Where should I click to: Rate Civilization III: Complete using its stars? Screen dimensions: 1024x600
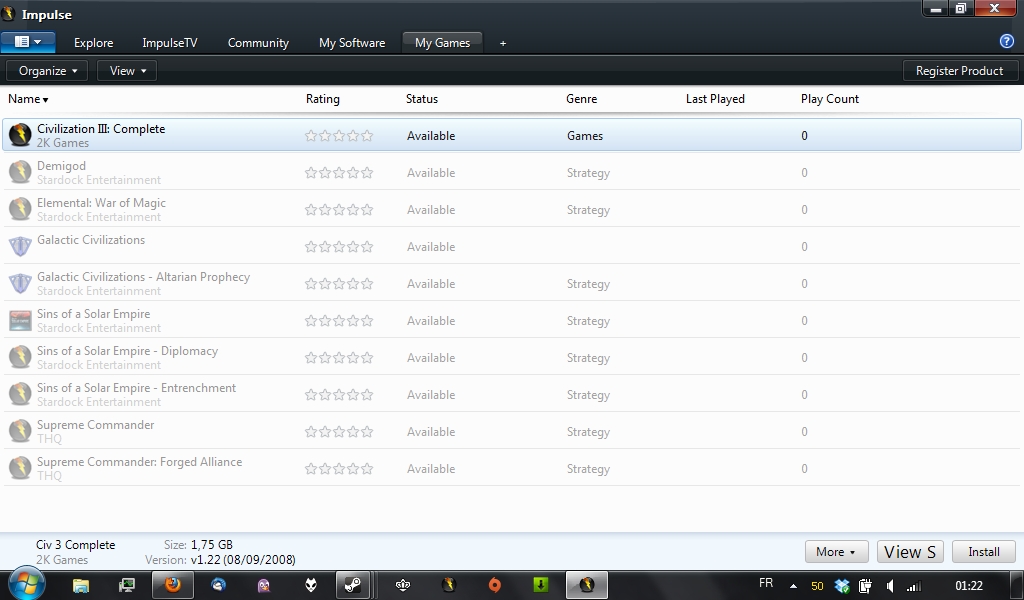click(339, 136)
